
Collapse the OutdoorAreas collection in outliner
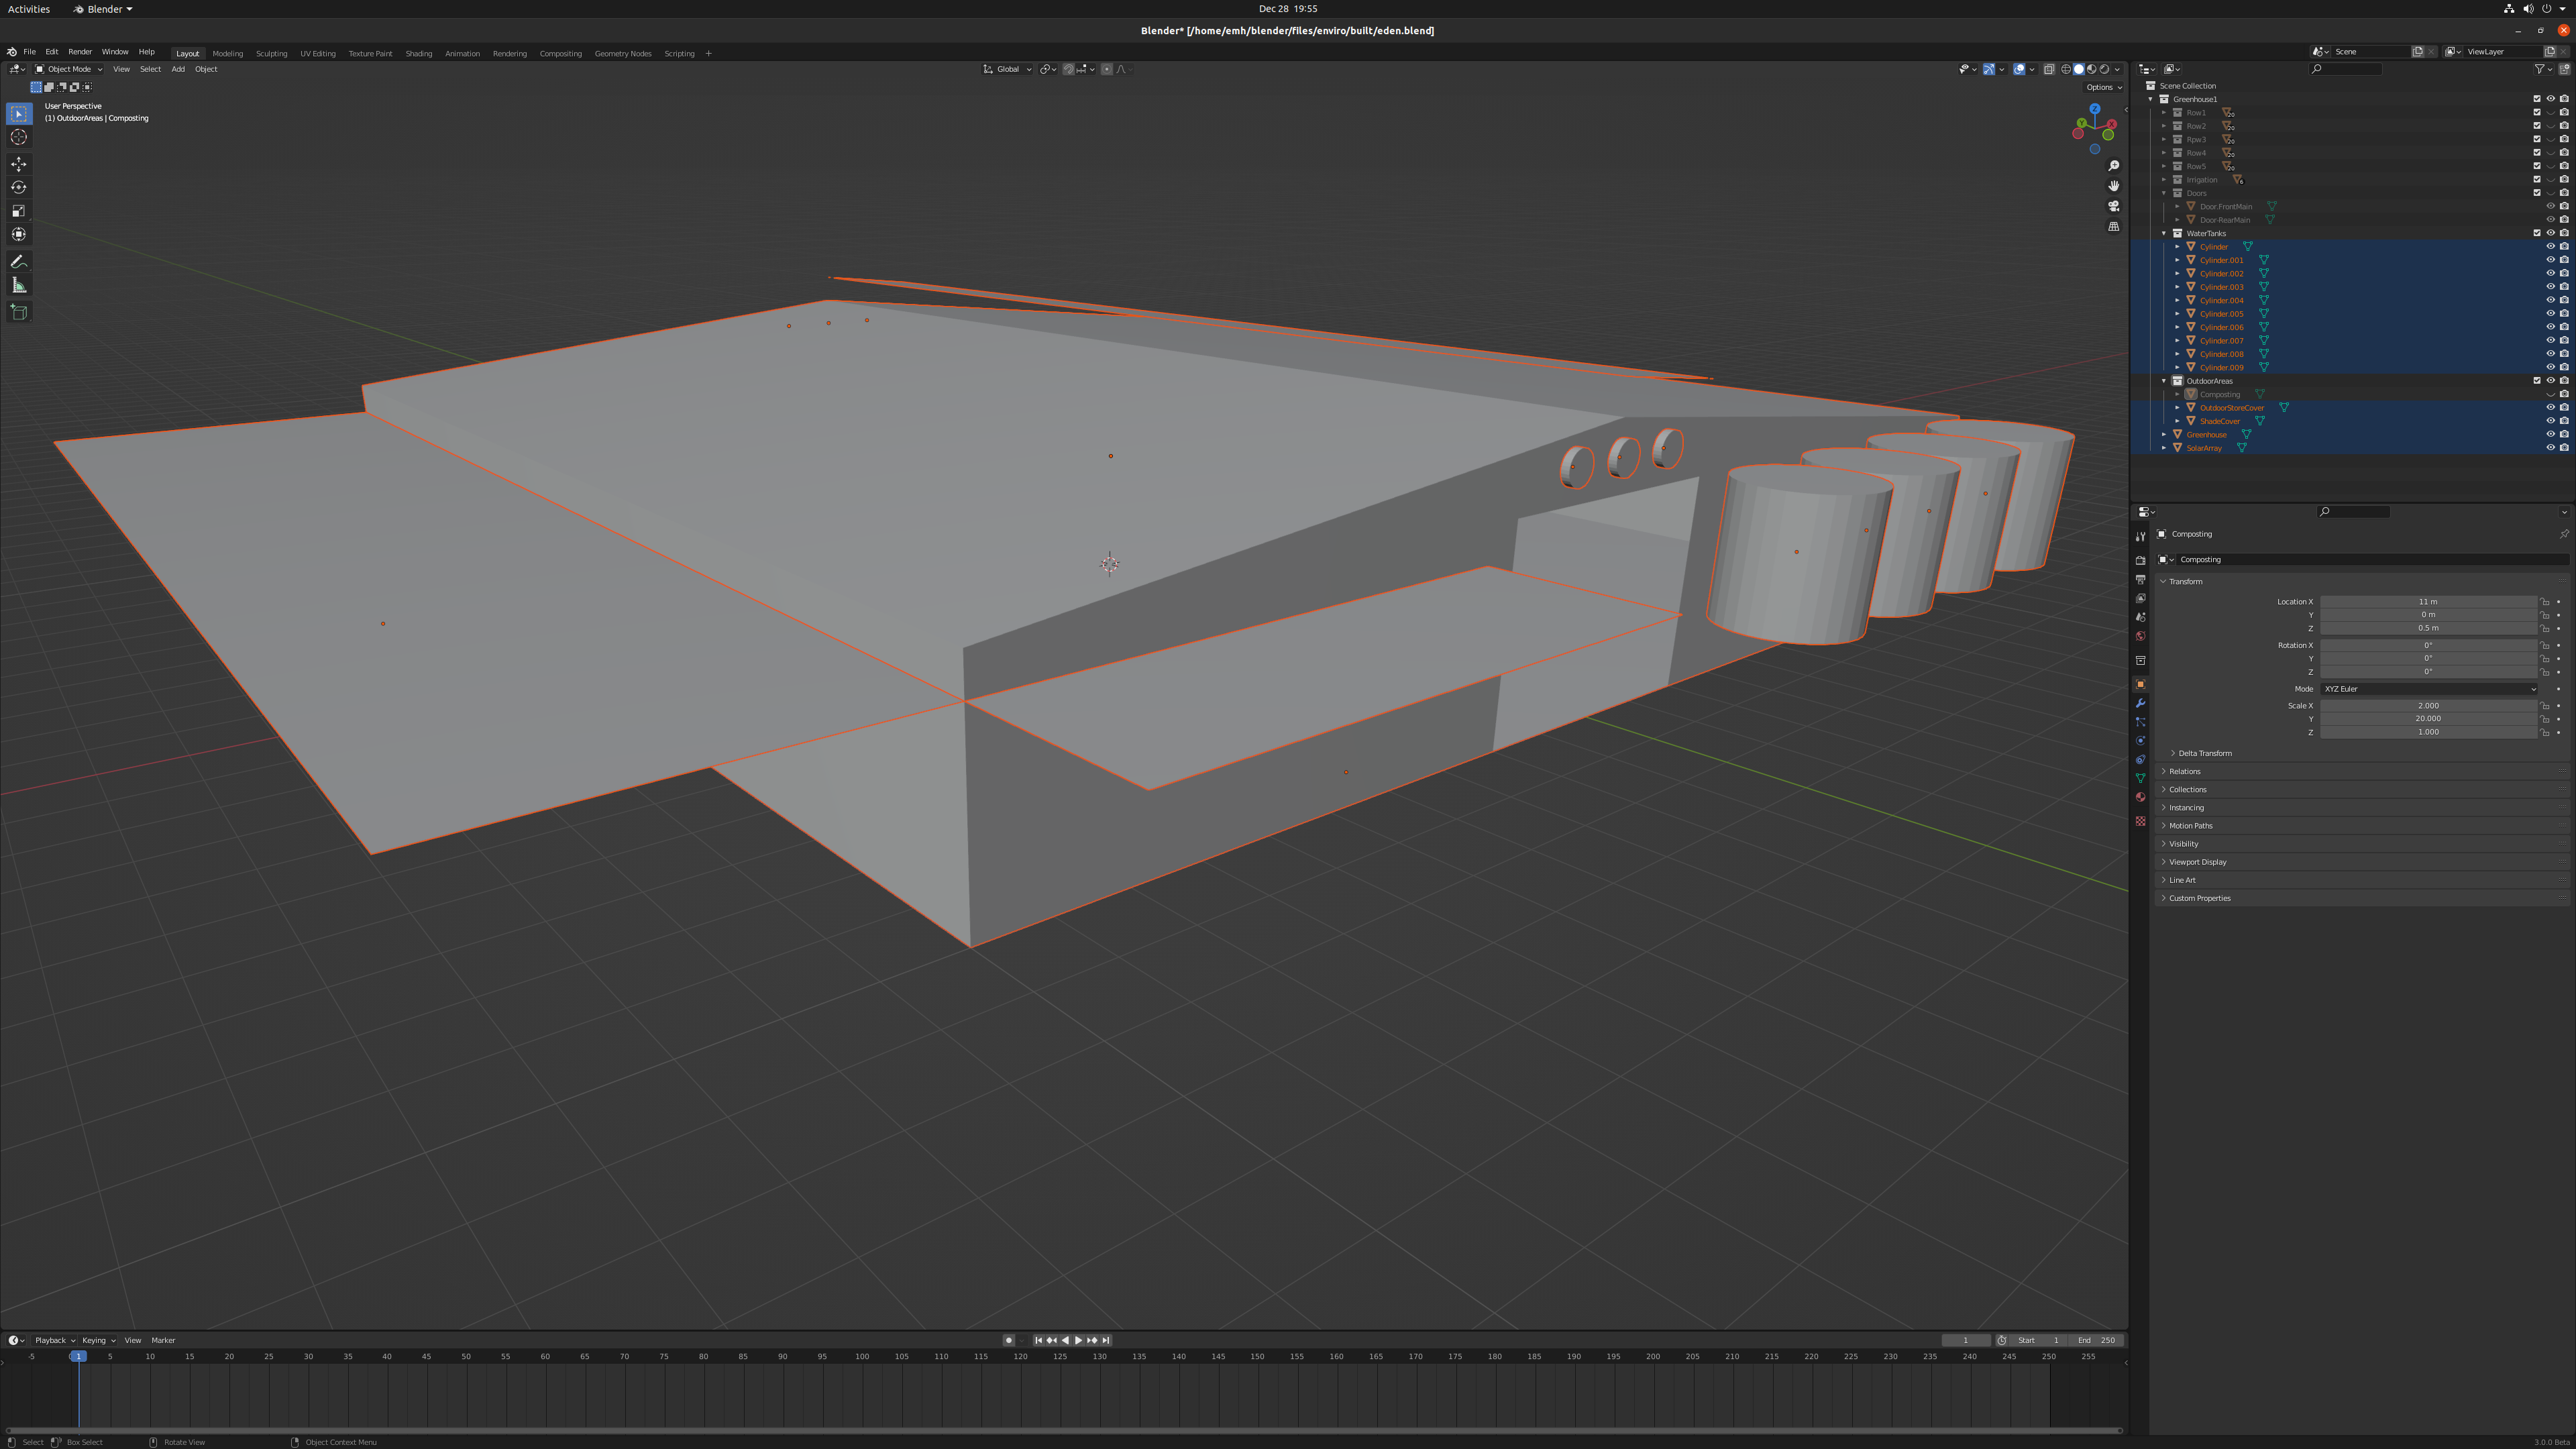pyautogui.click(x=2164, y=381)
